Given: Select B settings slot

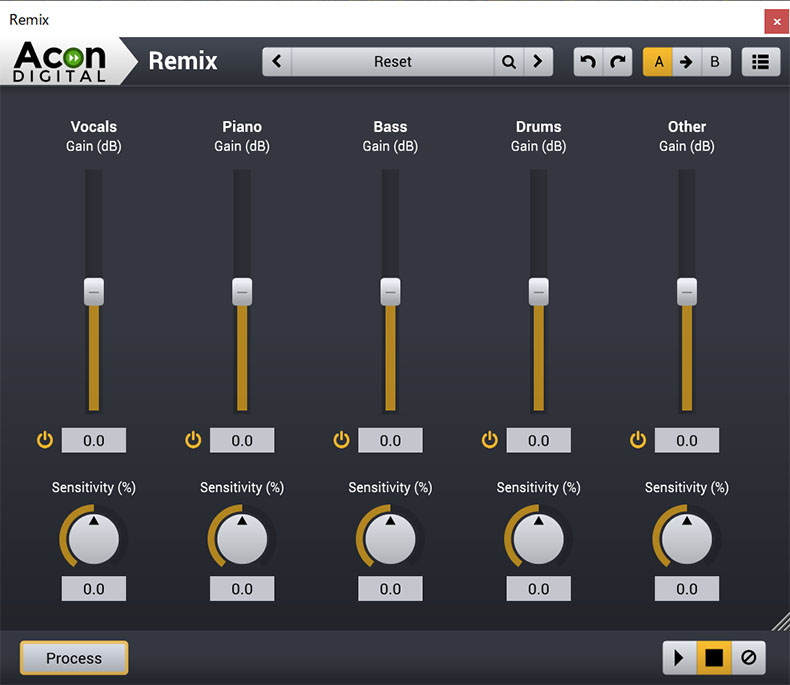Looking at the screenshot, I should 715,61.
